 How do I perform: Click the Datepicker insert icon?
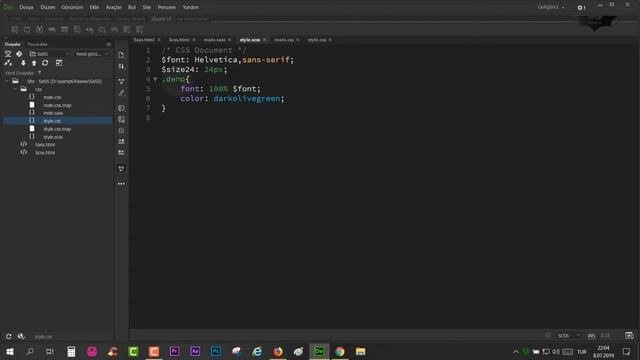39,29
